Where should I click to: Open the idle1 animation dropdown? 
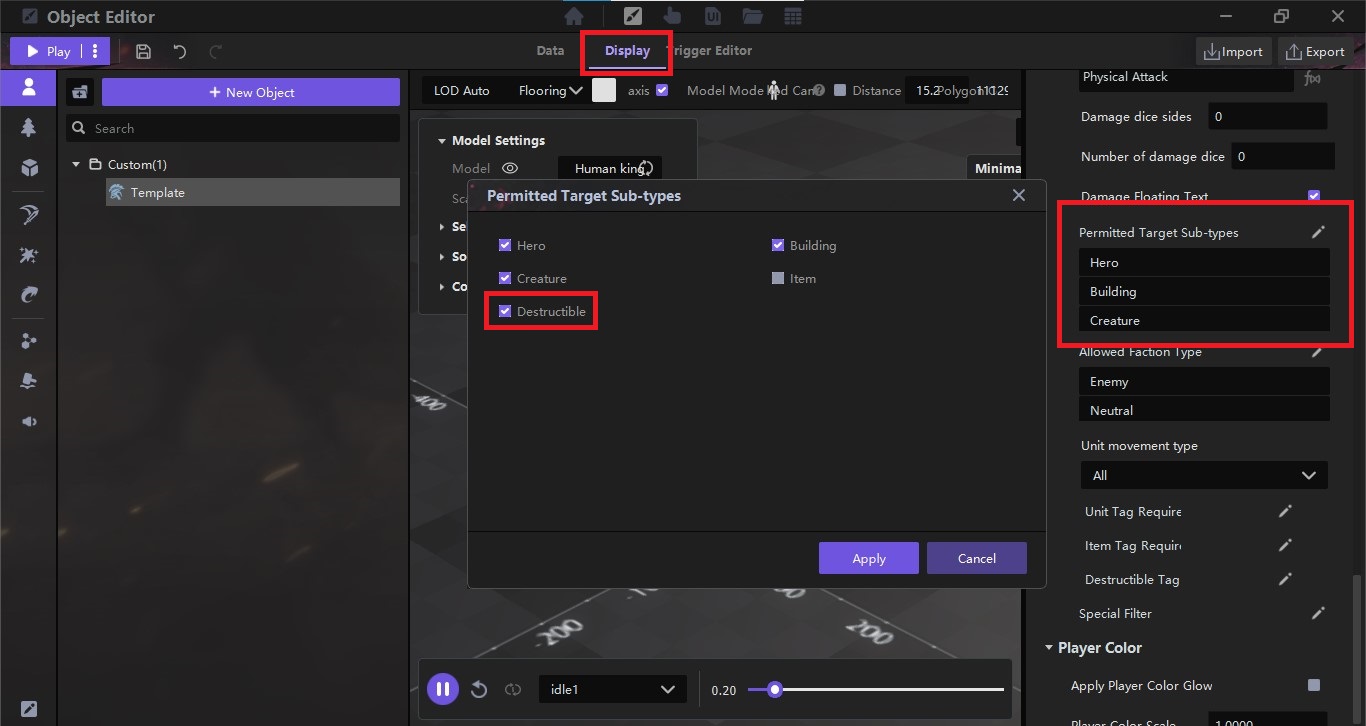click(x=612, y=689)
